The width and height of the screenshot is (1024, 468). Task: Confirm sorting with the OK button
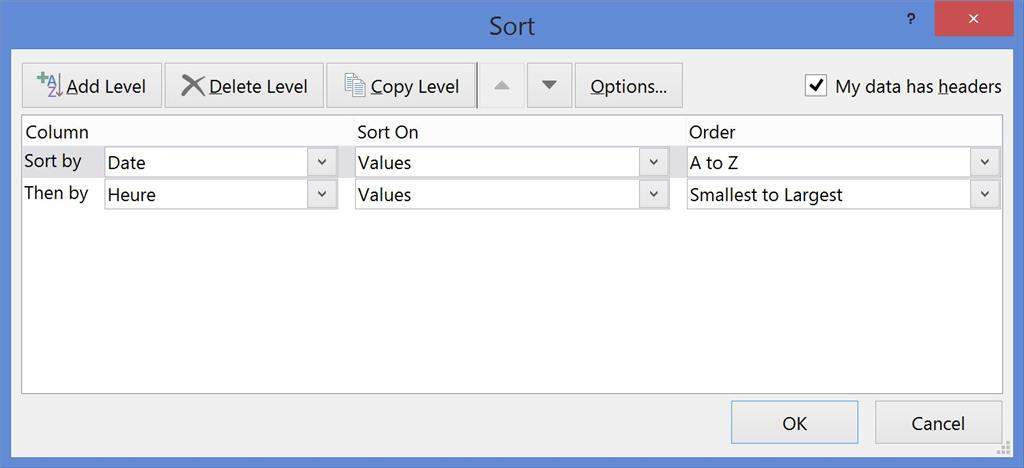794,423
